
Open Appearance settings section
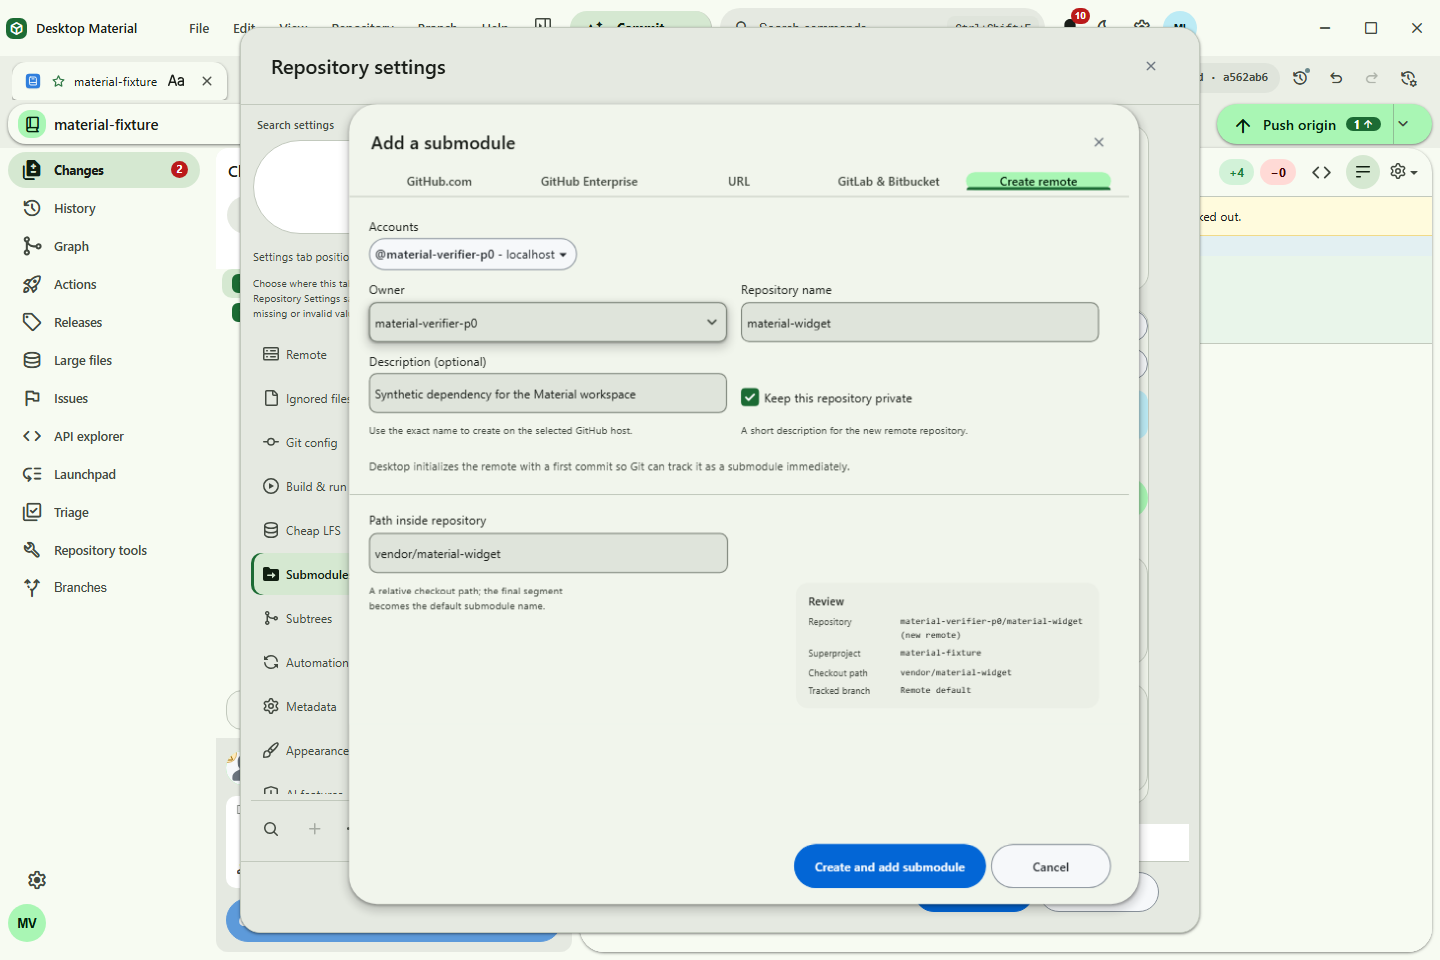300,751
